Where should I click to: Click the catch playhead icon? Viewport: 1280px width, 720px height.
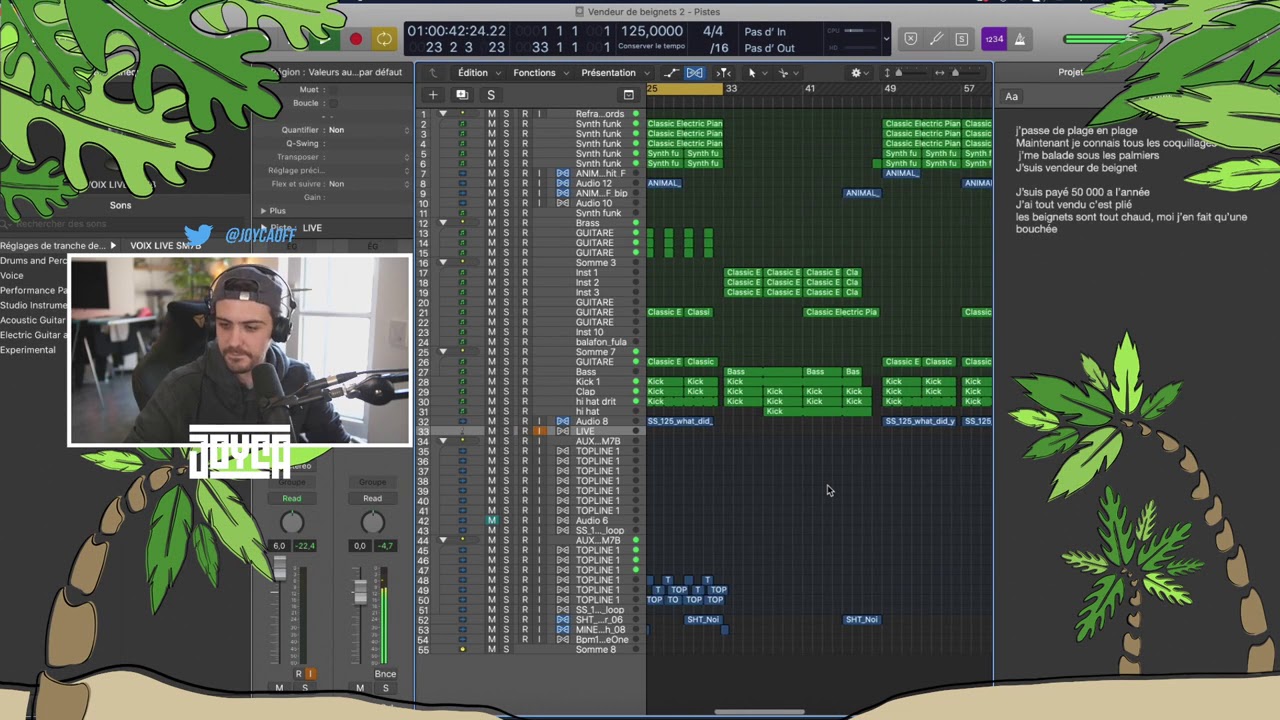click(723, 73)
